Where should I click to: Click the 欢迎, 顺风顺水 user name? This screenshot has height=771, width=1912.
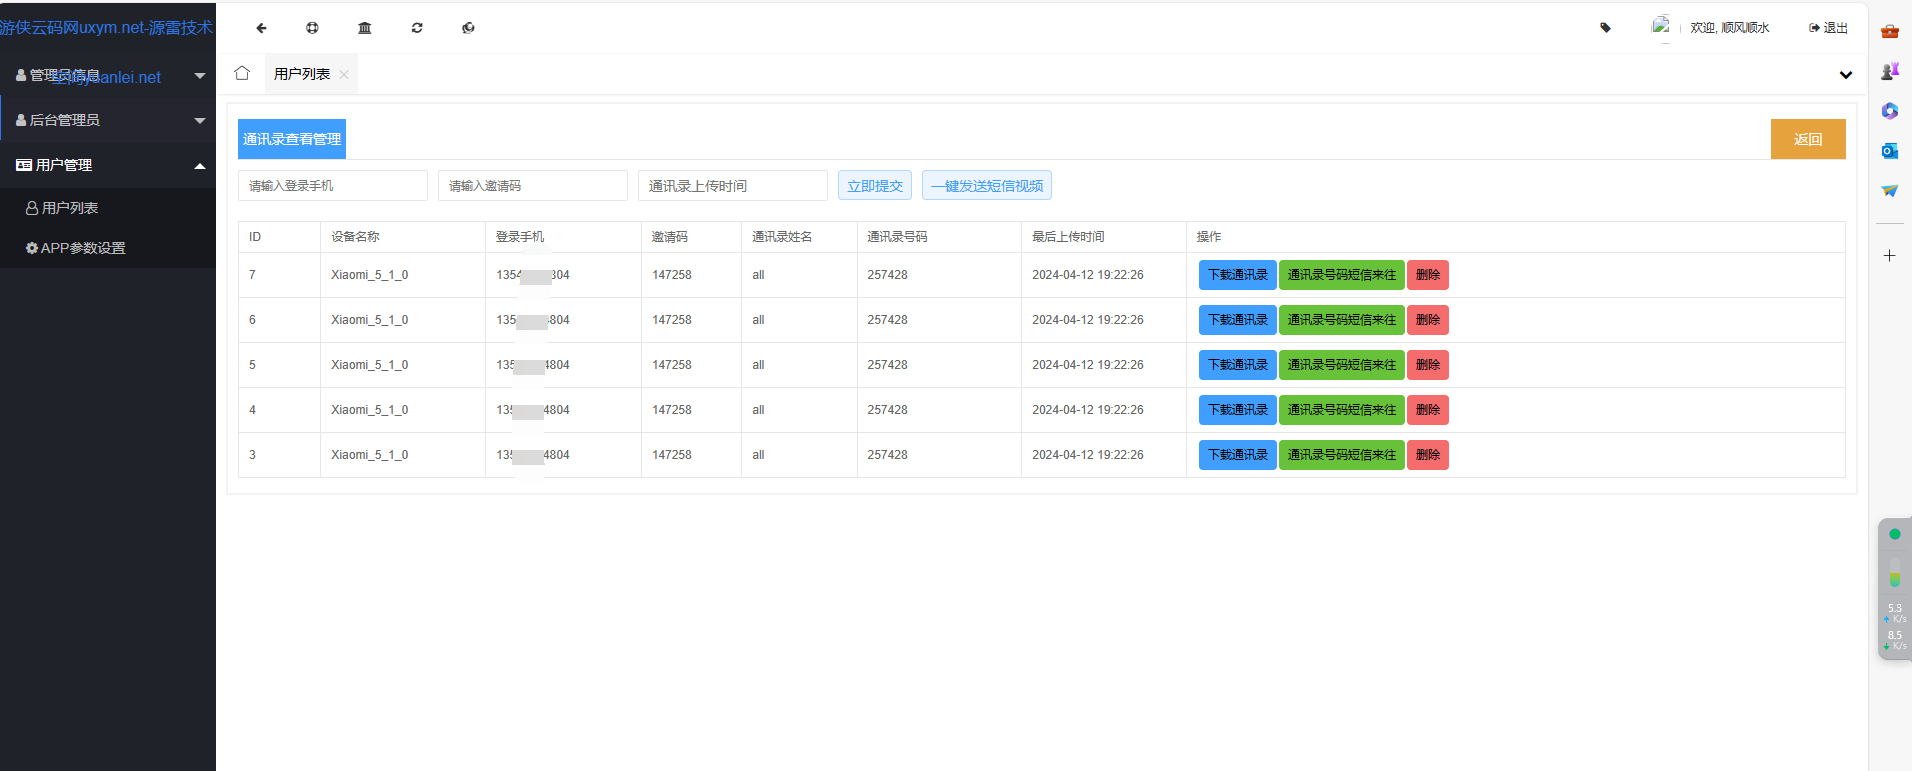(1730, 28)
